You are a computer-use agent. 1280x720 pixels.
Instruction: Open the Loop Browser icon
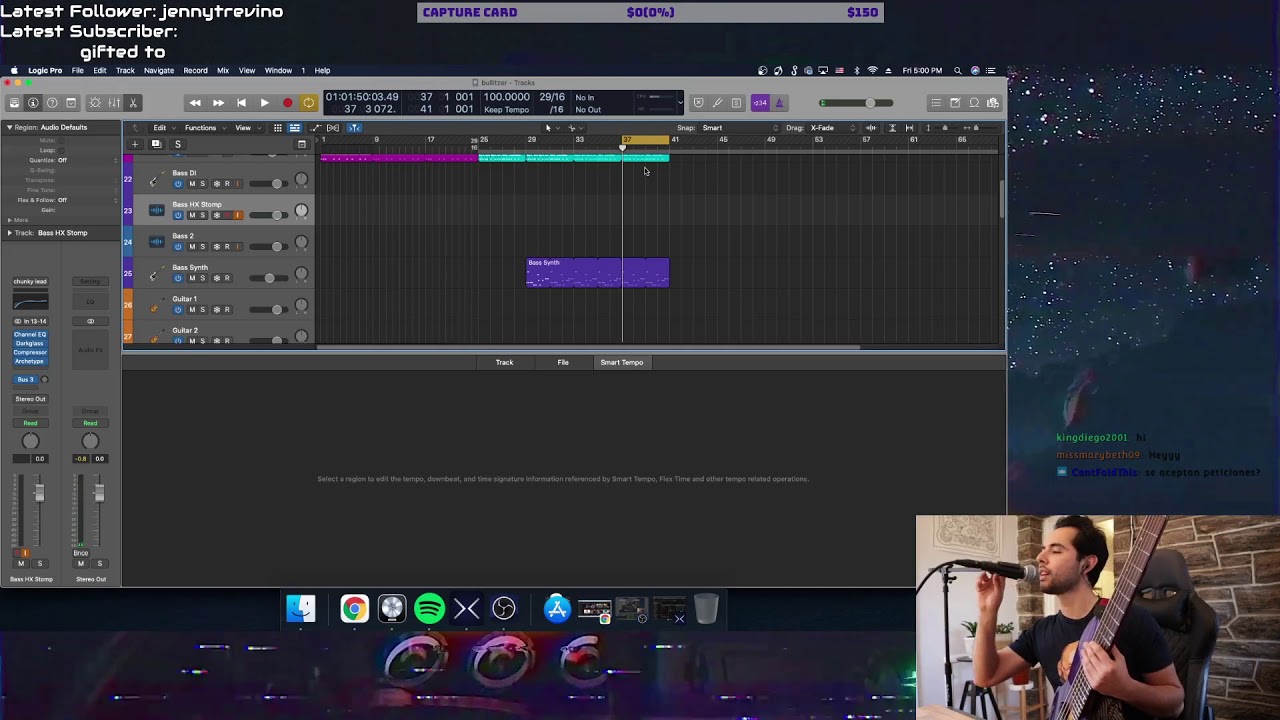[x=974, y=103]
